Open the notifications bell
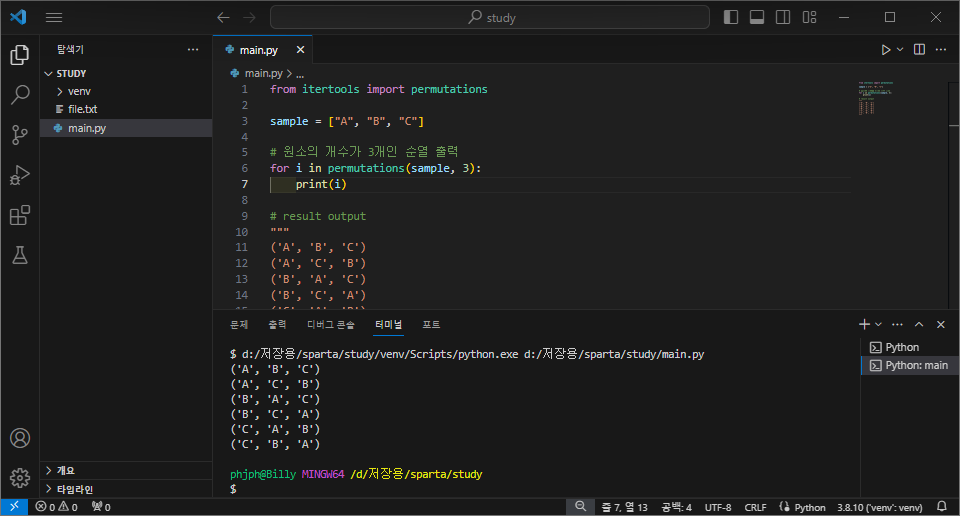The width and height of the screenshot is (960, 516). click(942, 507)
